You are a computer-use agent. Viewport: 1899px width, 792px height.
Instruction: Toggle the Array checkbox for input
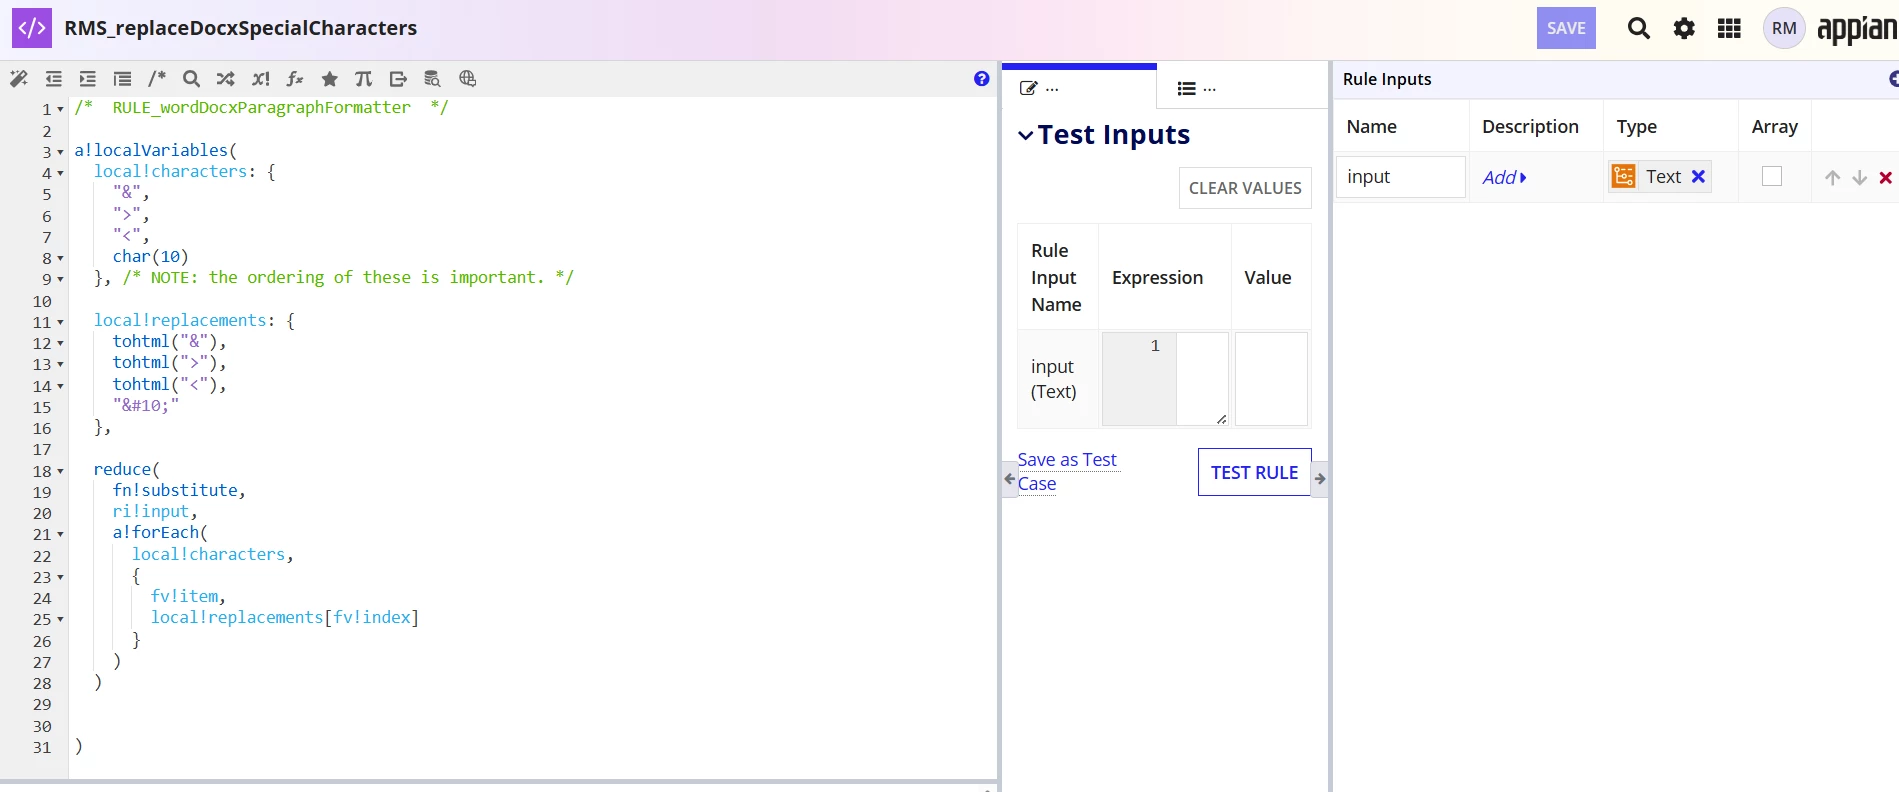[1772, 177]
